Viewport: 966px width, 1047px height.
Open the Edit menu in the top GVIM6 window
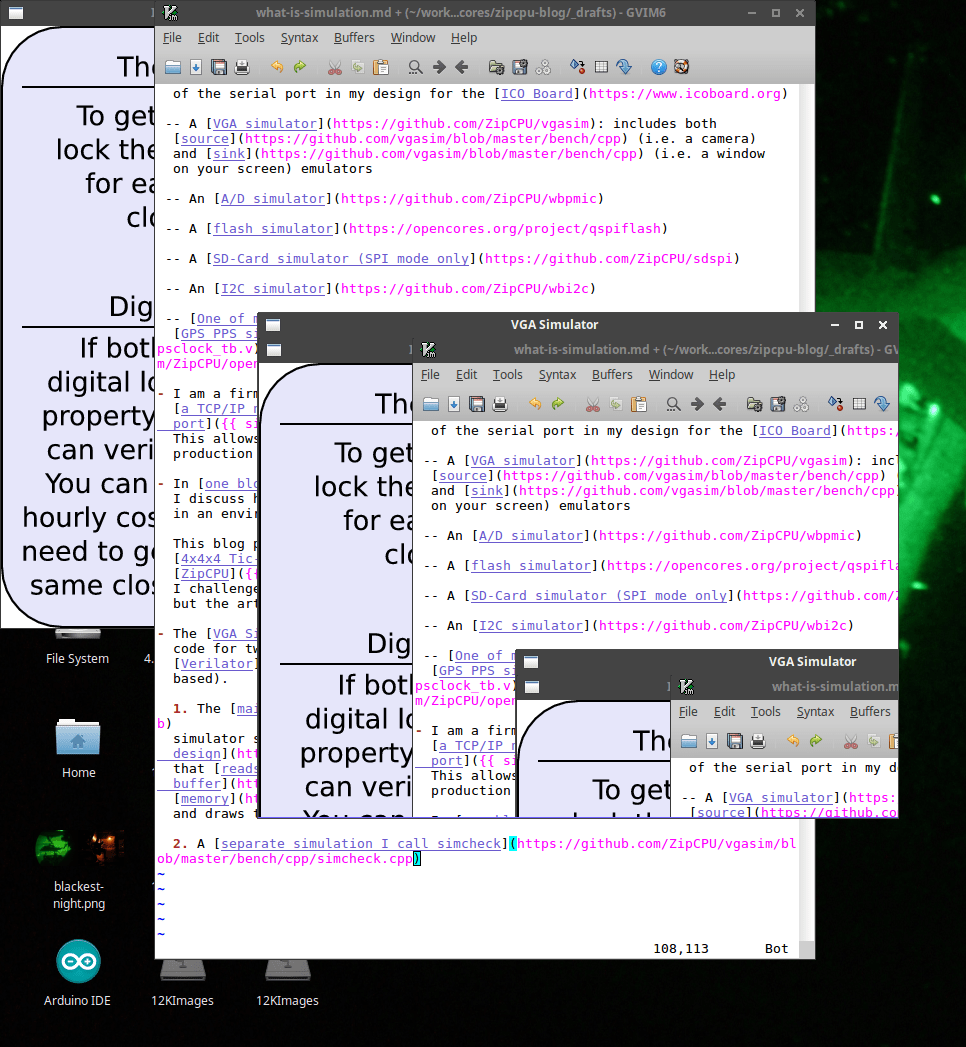(x=208, y=38)
